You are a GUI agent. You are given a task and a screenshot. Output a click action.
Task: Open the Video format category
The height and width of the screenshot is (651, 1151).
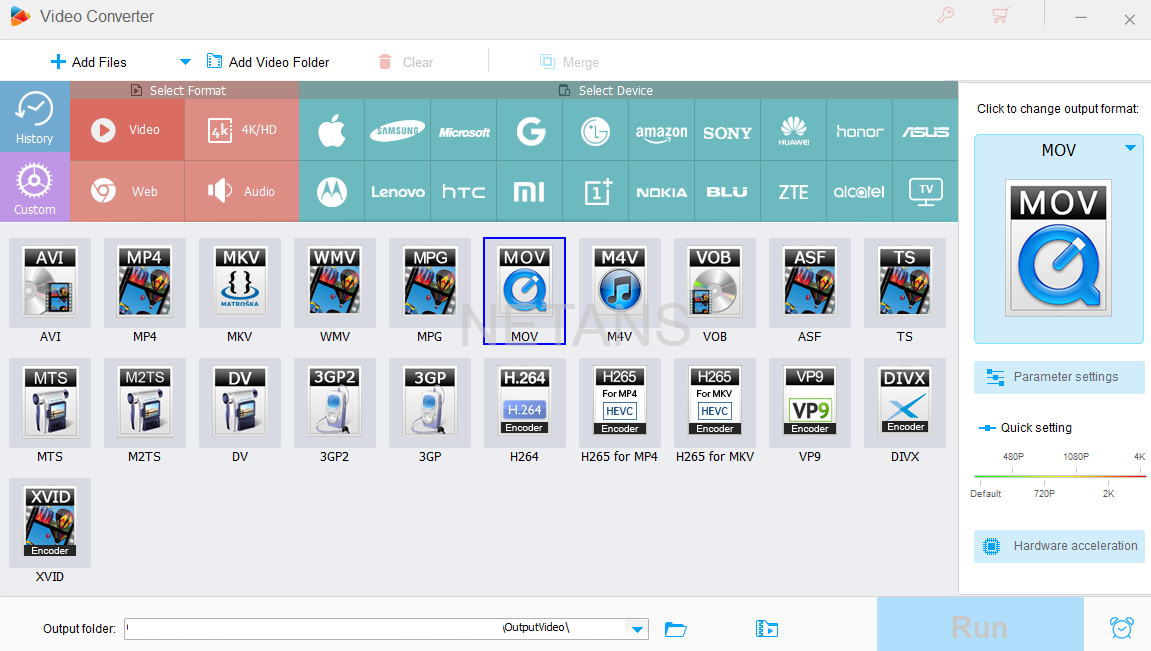click(127, 130)
